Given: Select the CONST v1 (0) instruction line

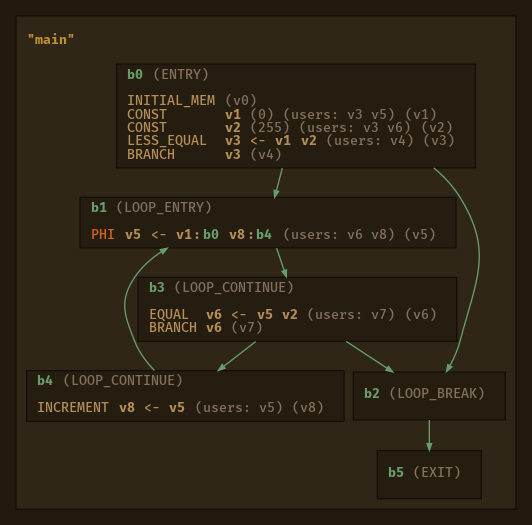Looking at the screenshot, I should pos(282,114).
